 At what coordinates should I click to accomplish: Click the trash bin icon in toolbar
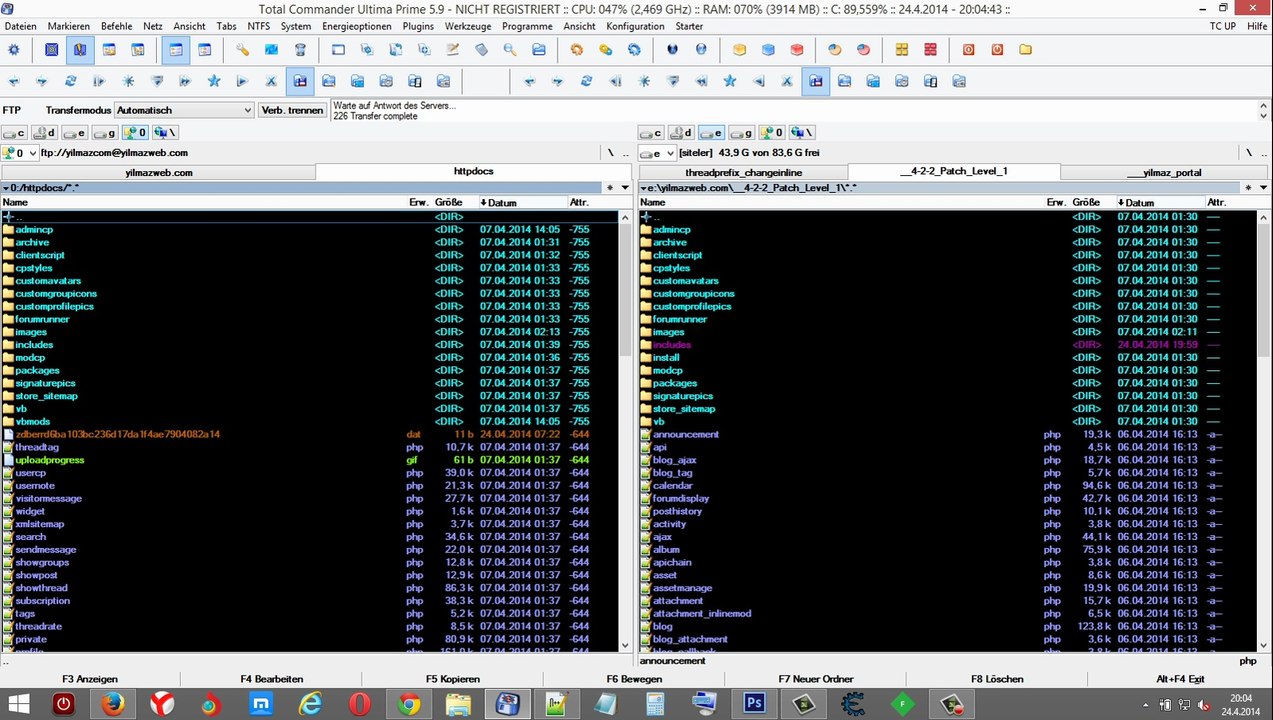[x=300, y=49]
